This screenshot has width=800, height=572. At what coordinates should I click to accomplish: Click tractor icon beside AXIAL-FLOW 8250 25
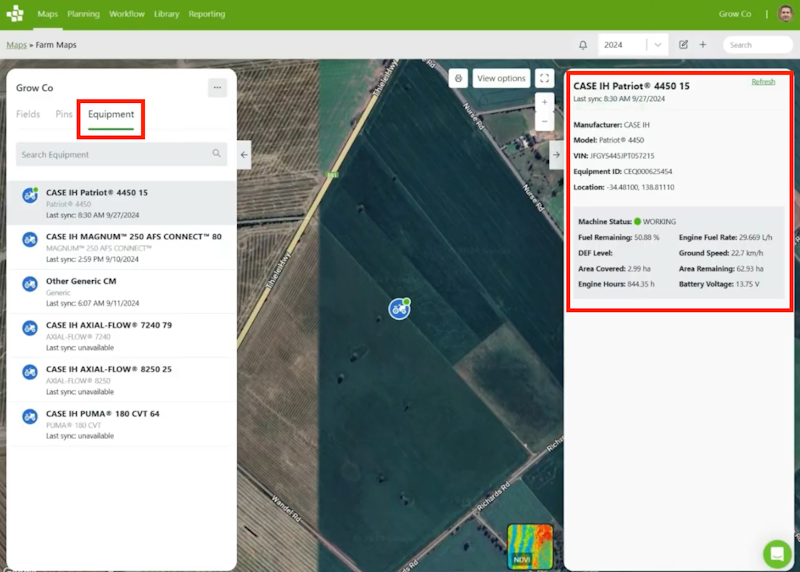tap(30, 372)
